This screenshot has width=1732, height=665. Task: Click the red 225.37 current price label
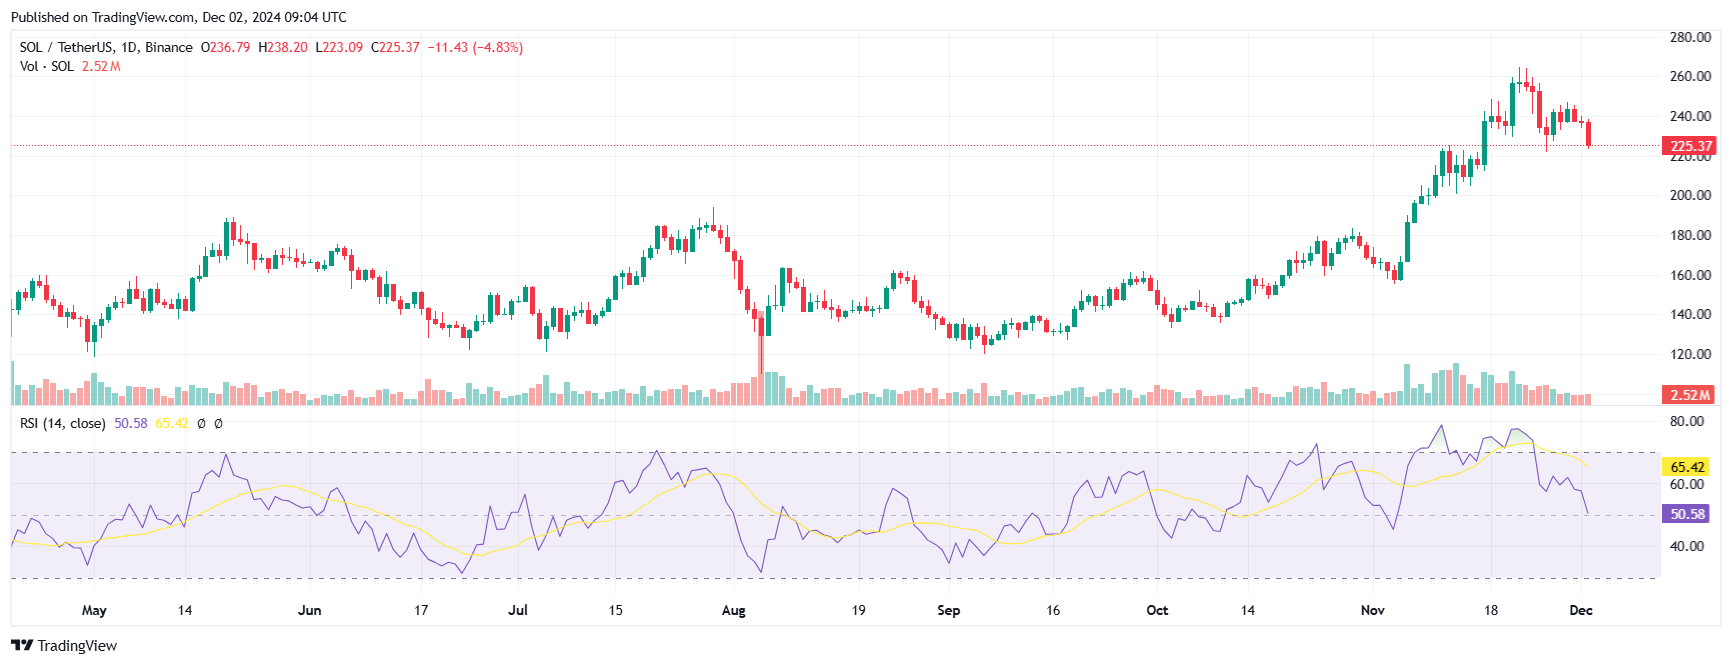tap(1690, 146)
